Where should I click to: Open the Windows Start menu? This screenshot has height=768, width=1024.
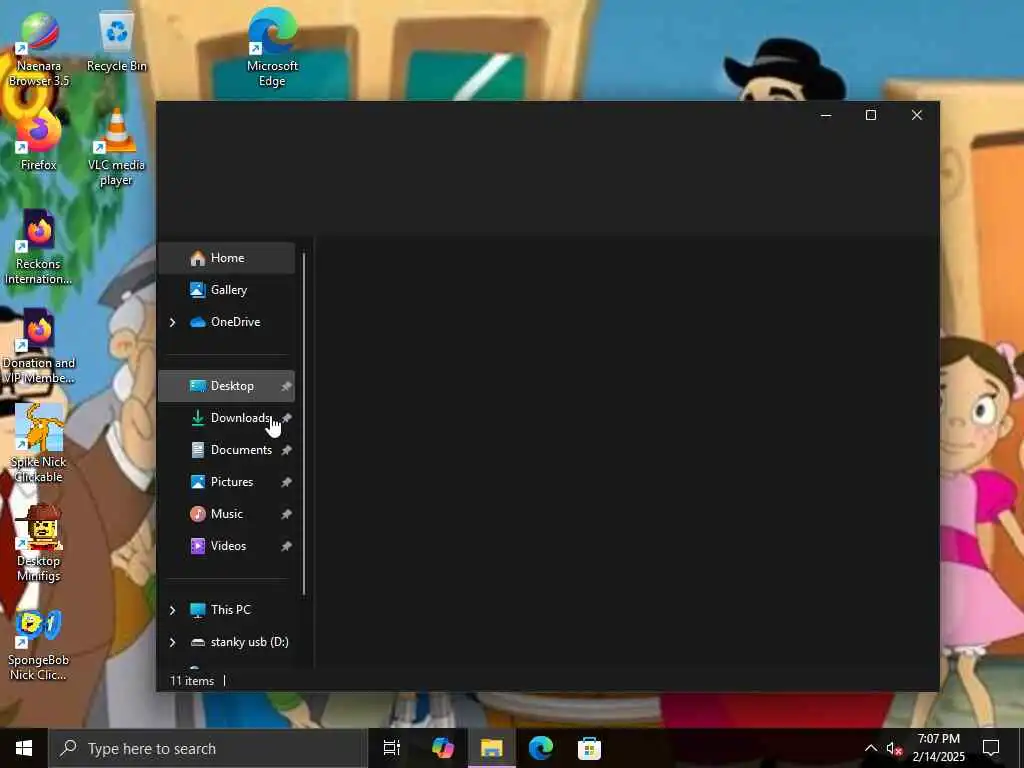point(24,748)
